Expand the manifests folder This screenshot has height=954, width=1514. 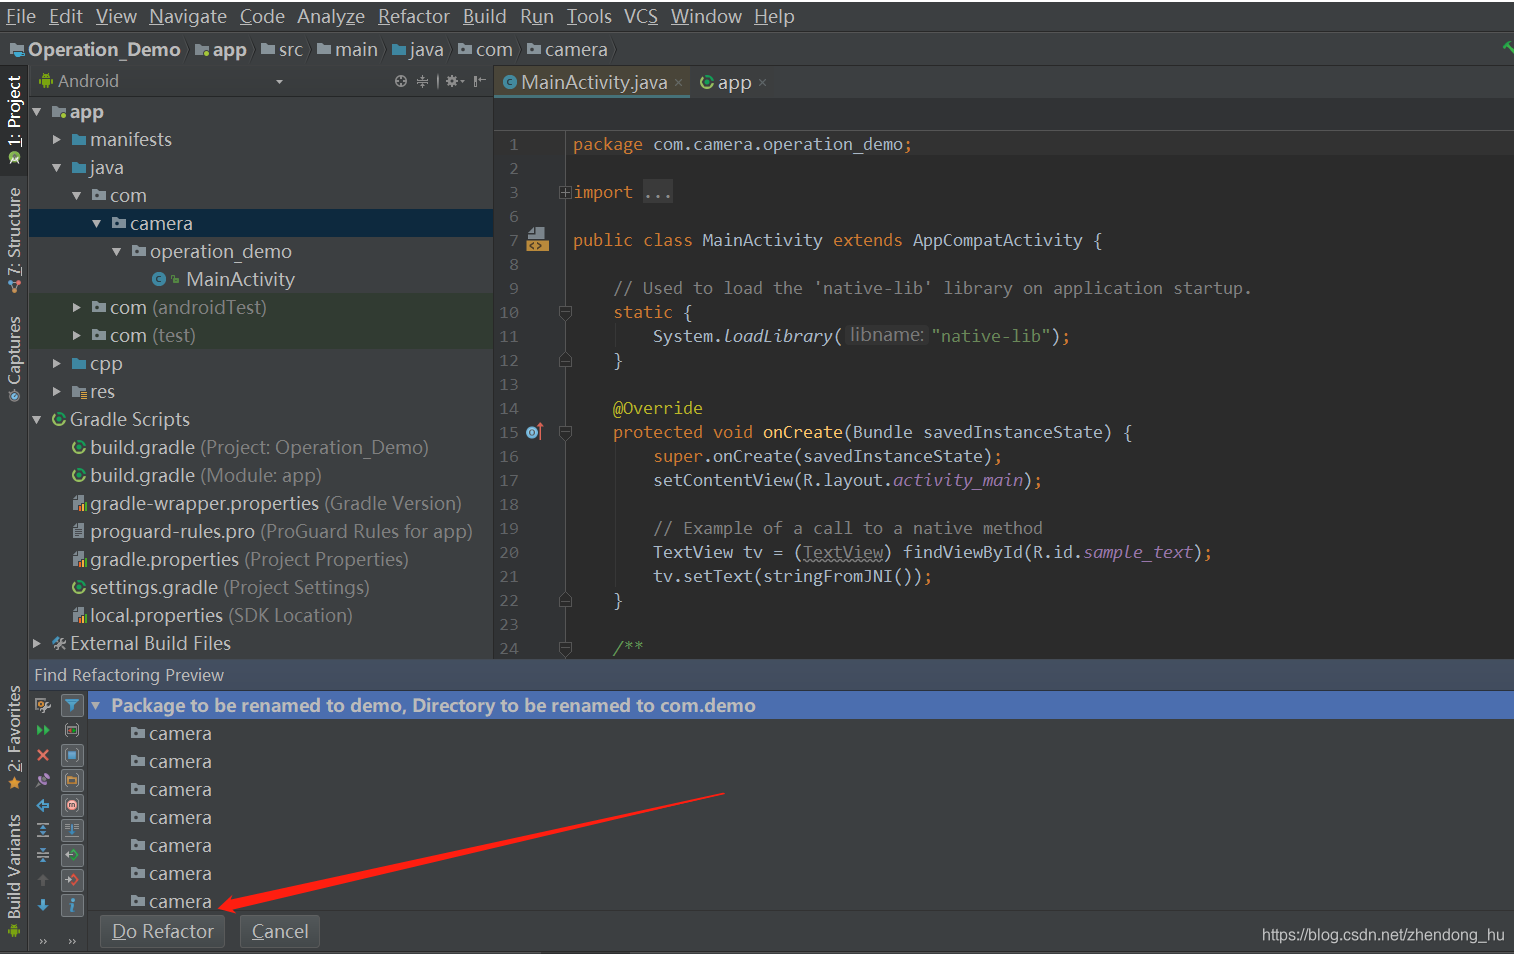57,140
